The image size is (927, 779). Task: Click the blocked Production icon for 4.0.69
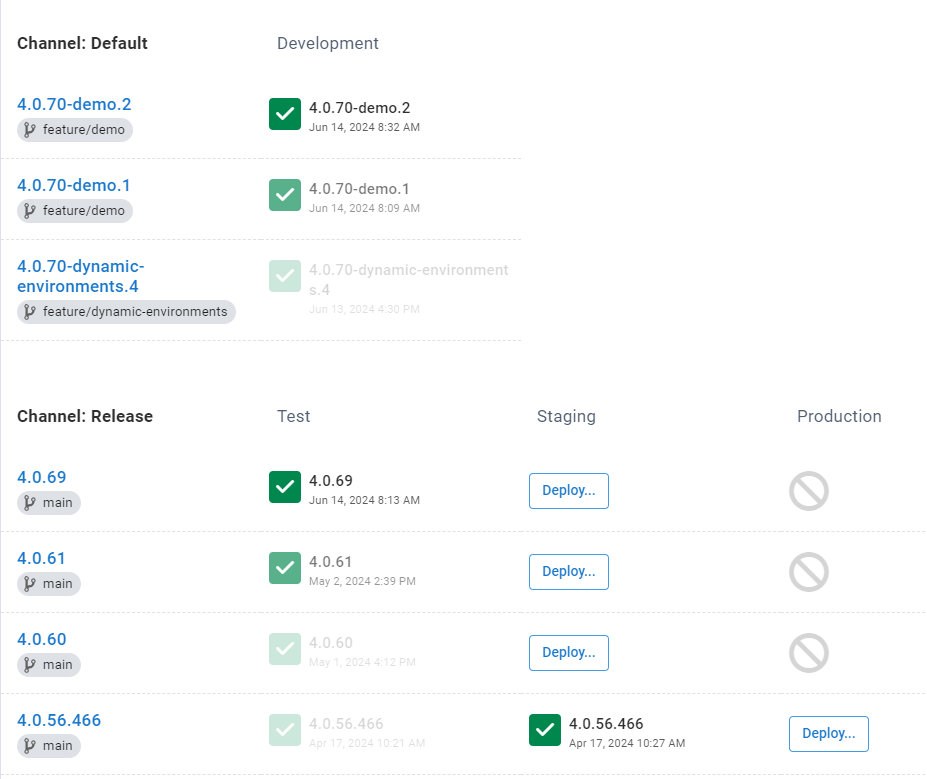pos(808,491)
